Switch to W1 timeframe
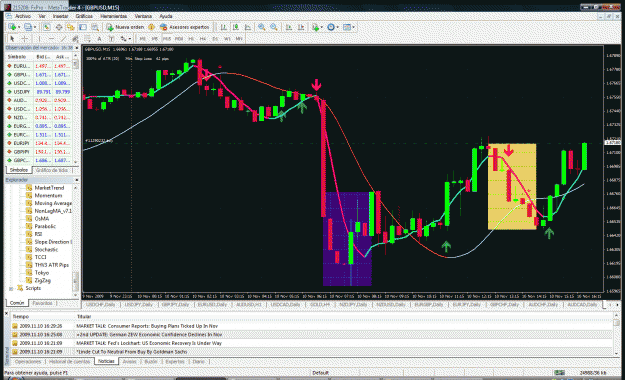 [227, 39]
